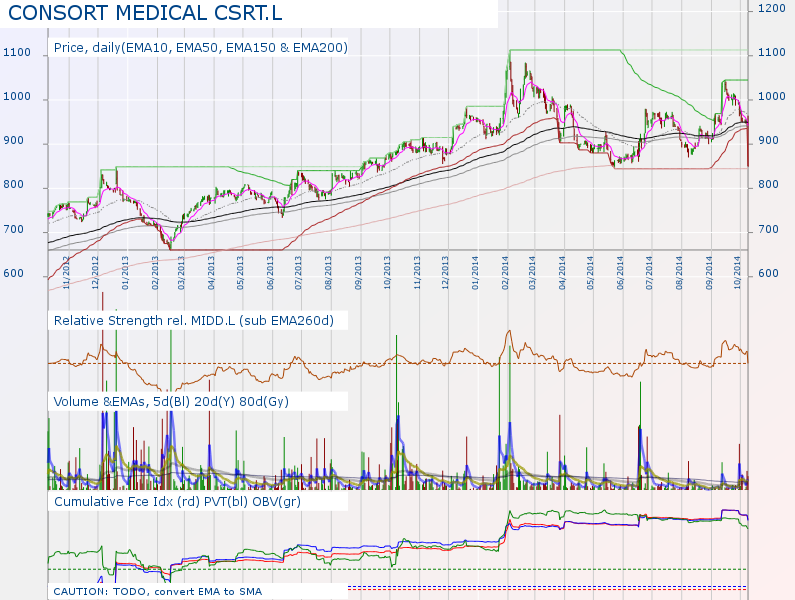
Task: Click the 1000 value on right price axis
Action: (771, 96)
